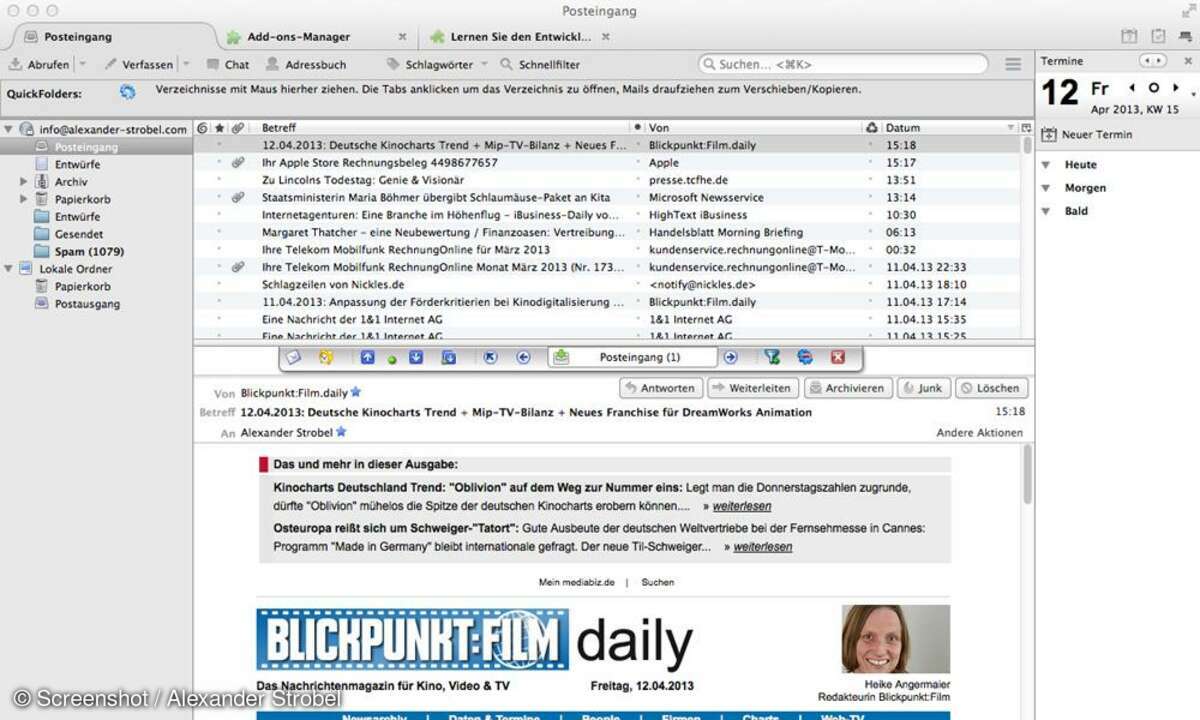Click the Löschen delete button
Screen dimensions: 1200x720
(x=991, y=388)
